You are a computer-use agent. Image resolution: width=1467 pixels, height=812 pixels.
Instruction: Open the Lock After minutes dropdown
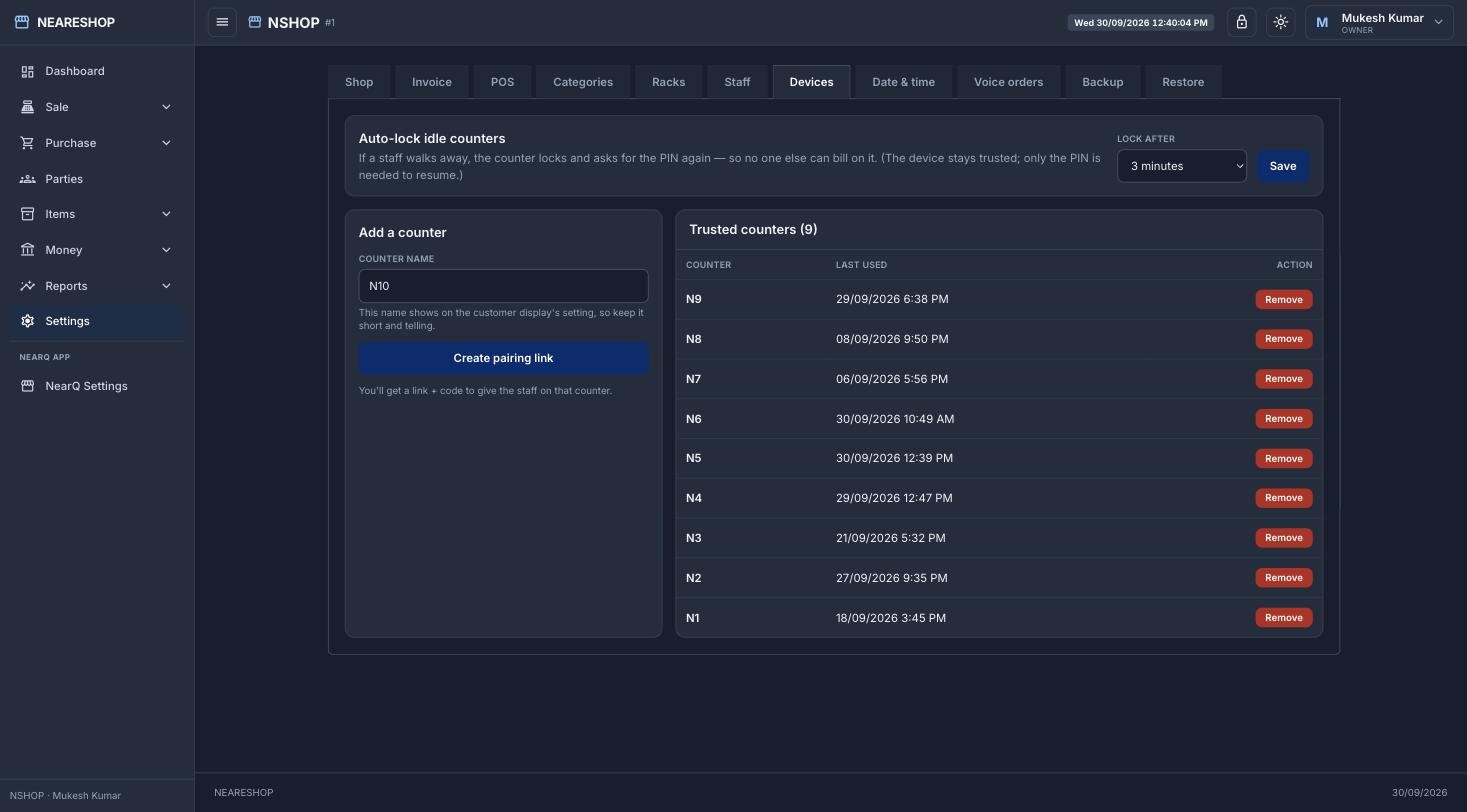point(1181,166)
